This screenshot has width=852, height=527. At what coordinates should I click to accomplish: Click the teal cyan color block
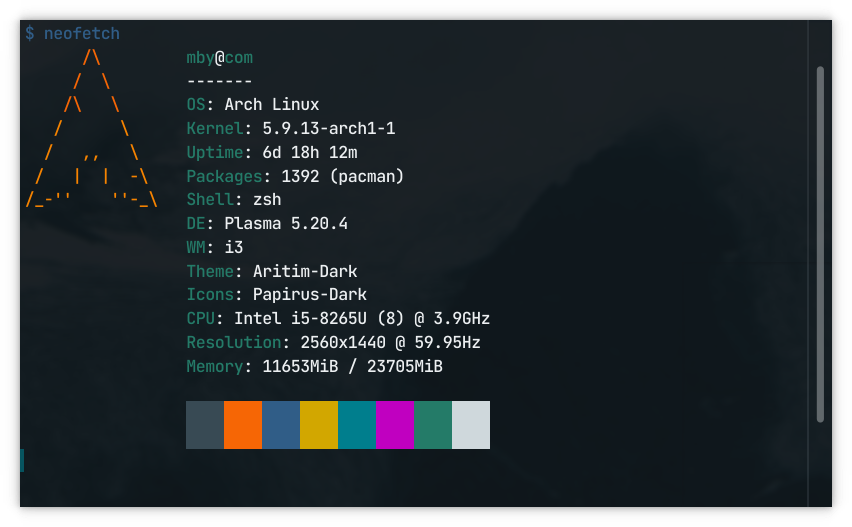tap(357, 425)
